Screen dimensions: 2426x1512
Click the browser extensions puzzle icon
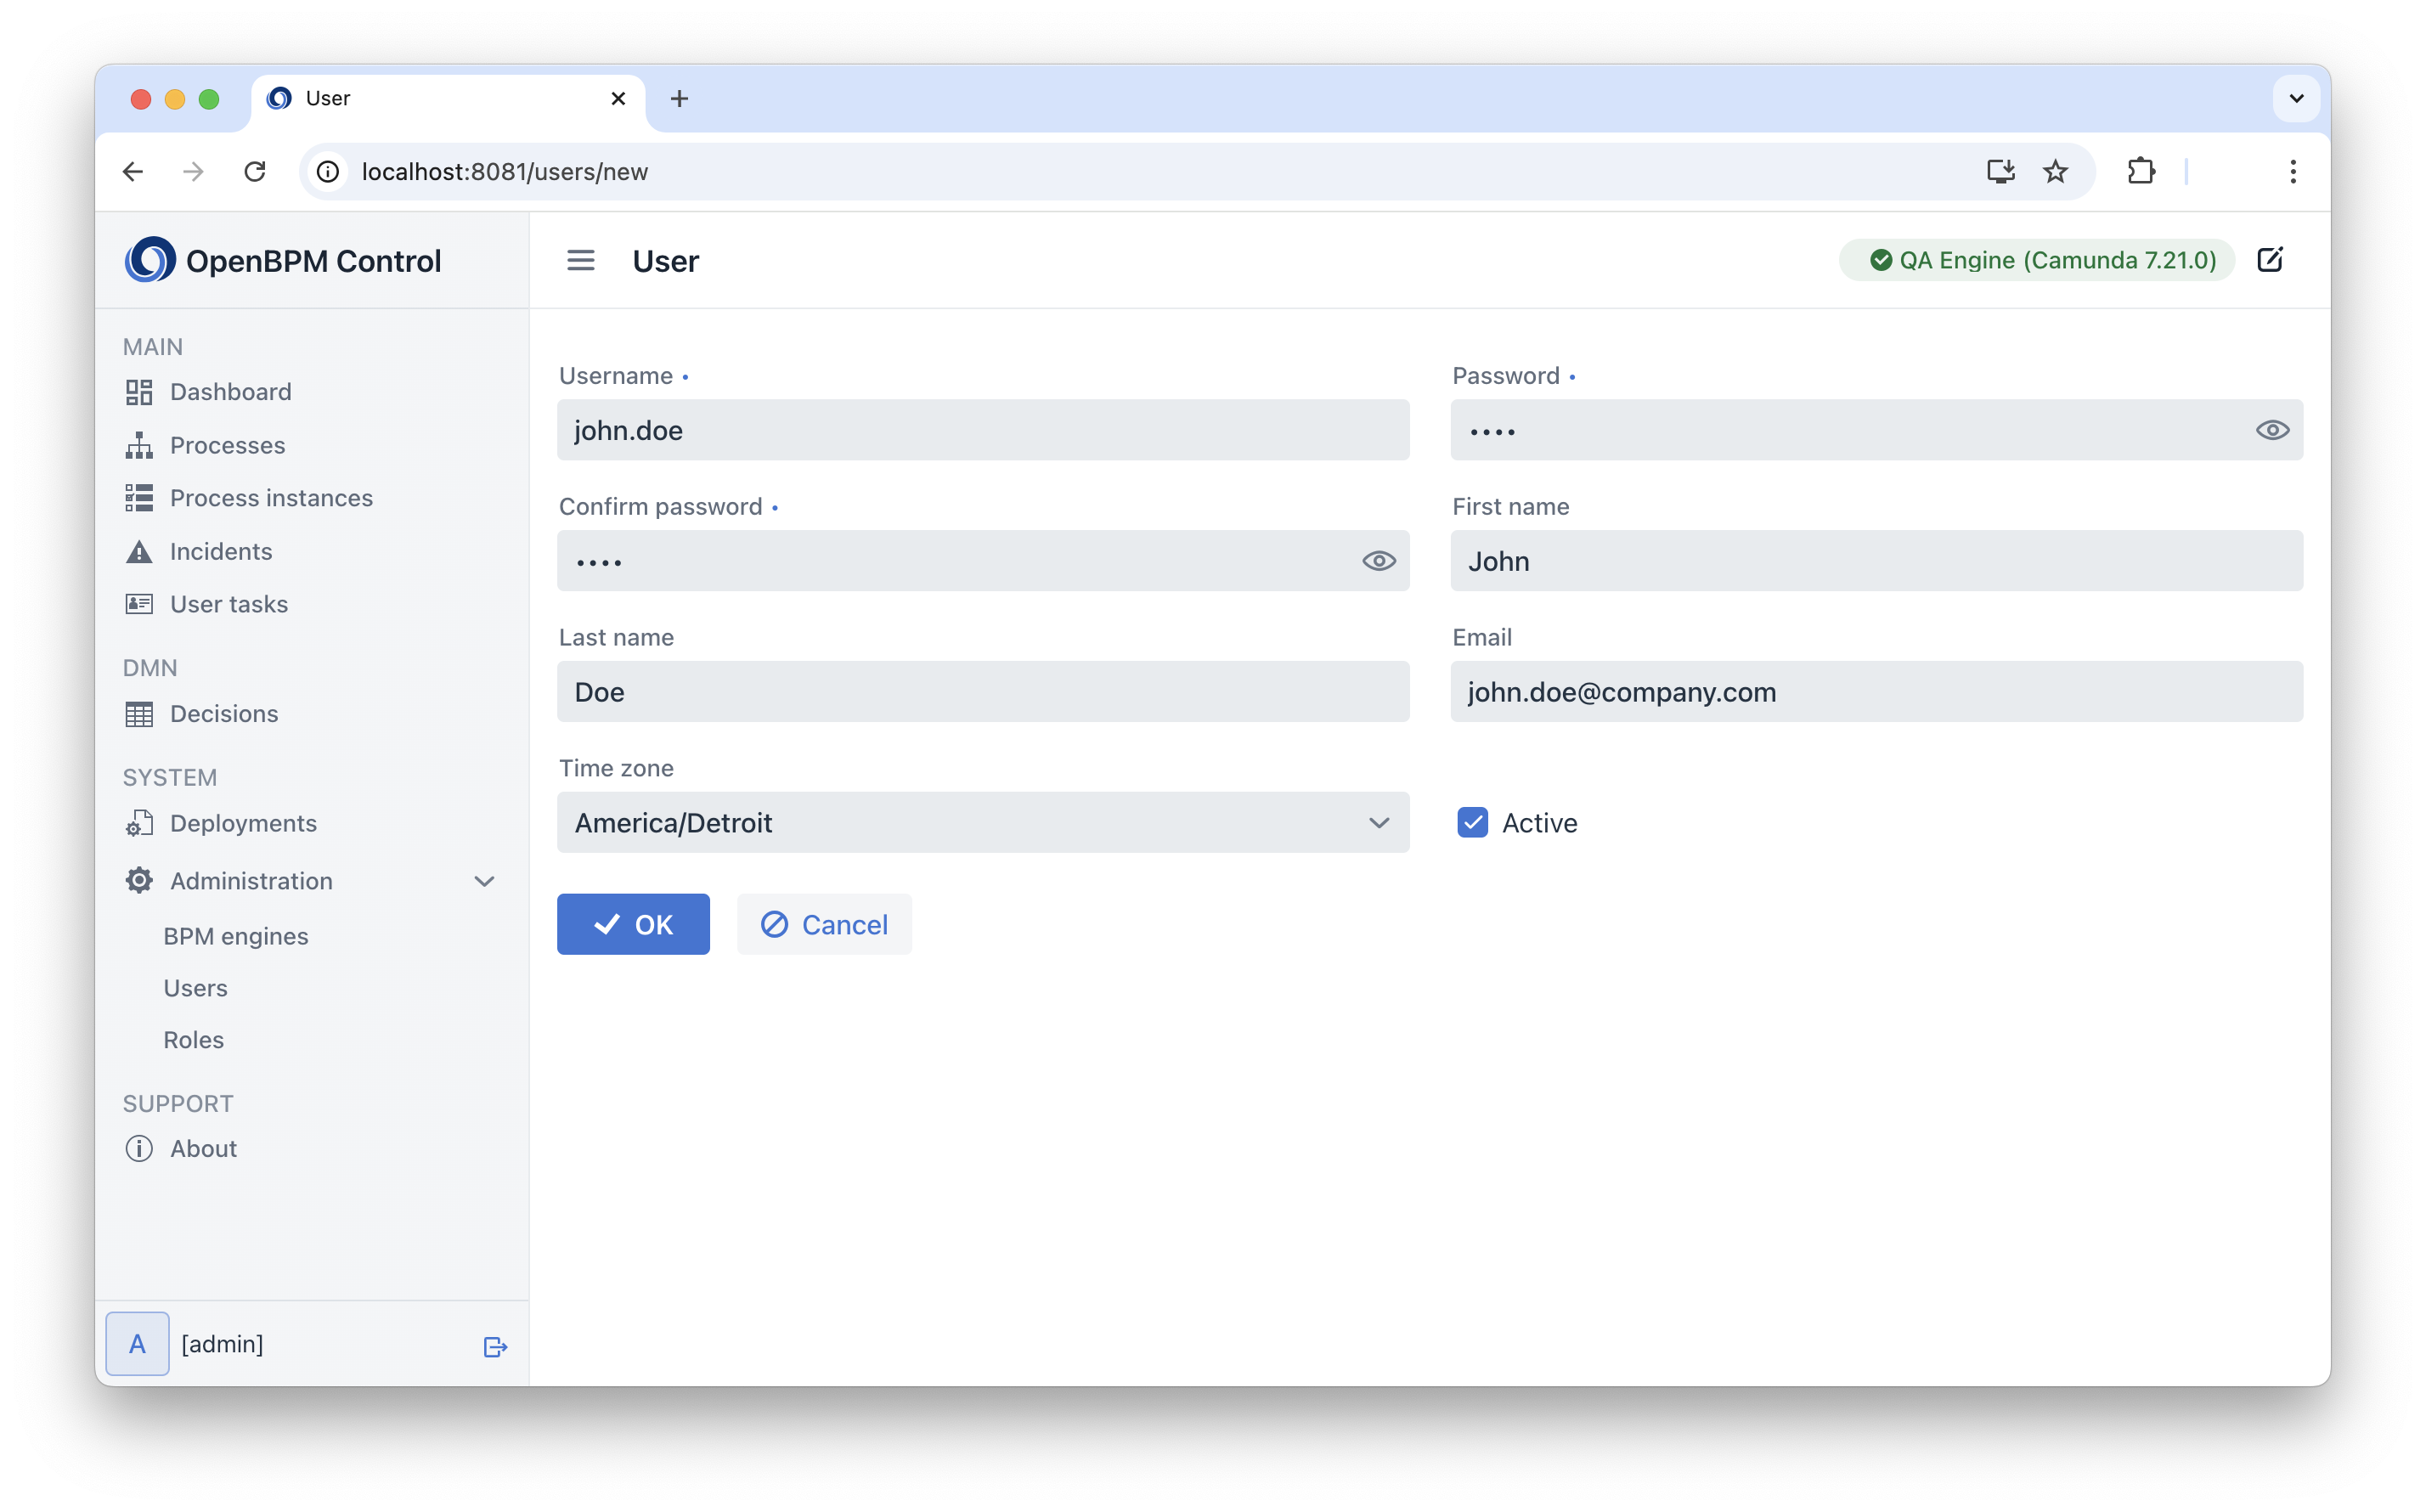point(2140,171)
